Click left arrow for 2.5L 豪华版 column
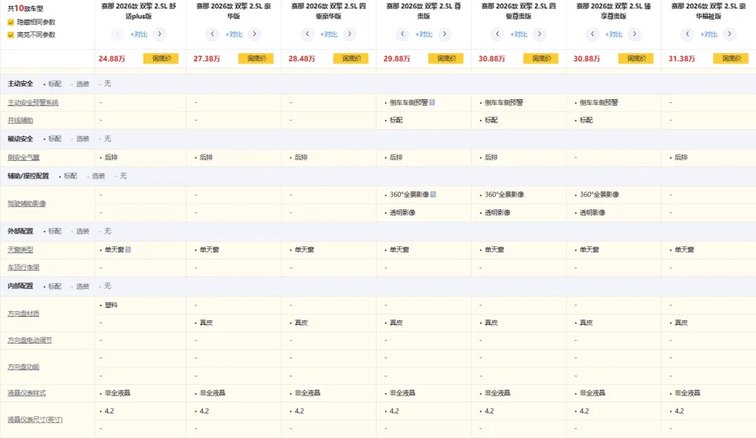This screenshot has height=438, width=756. [211, 34]
